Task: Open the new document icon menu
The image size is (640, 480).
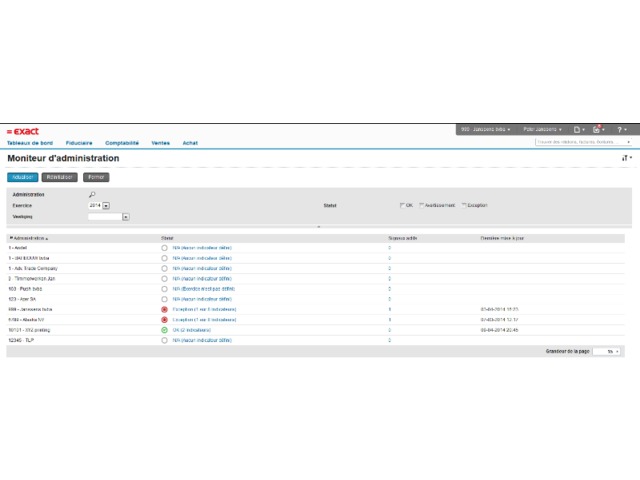Action: pos(579,129)
